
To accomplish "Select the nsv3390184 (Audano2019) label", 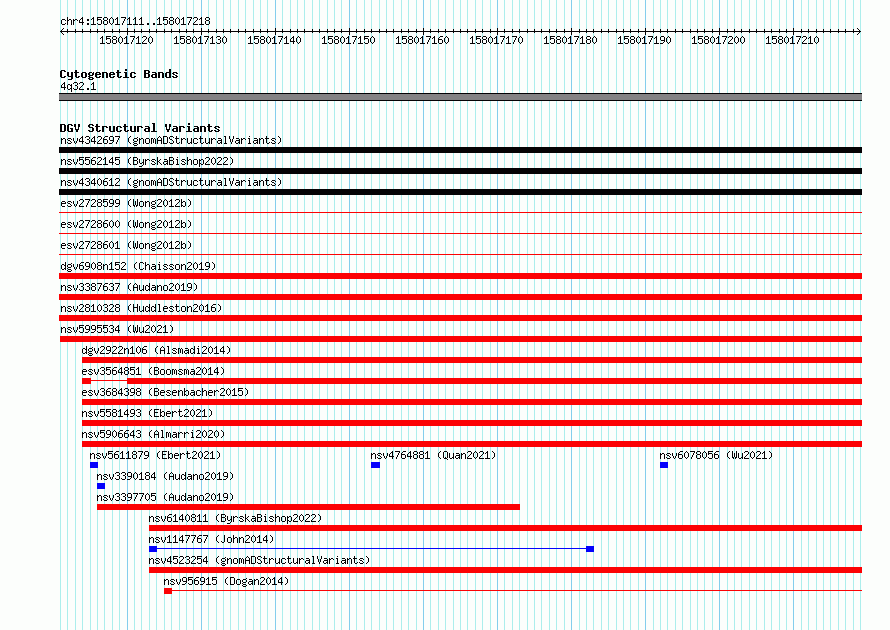I will click(165, 476).
